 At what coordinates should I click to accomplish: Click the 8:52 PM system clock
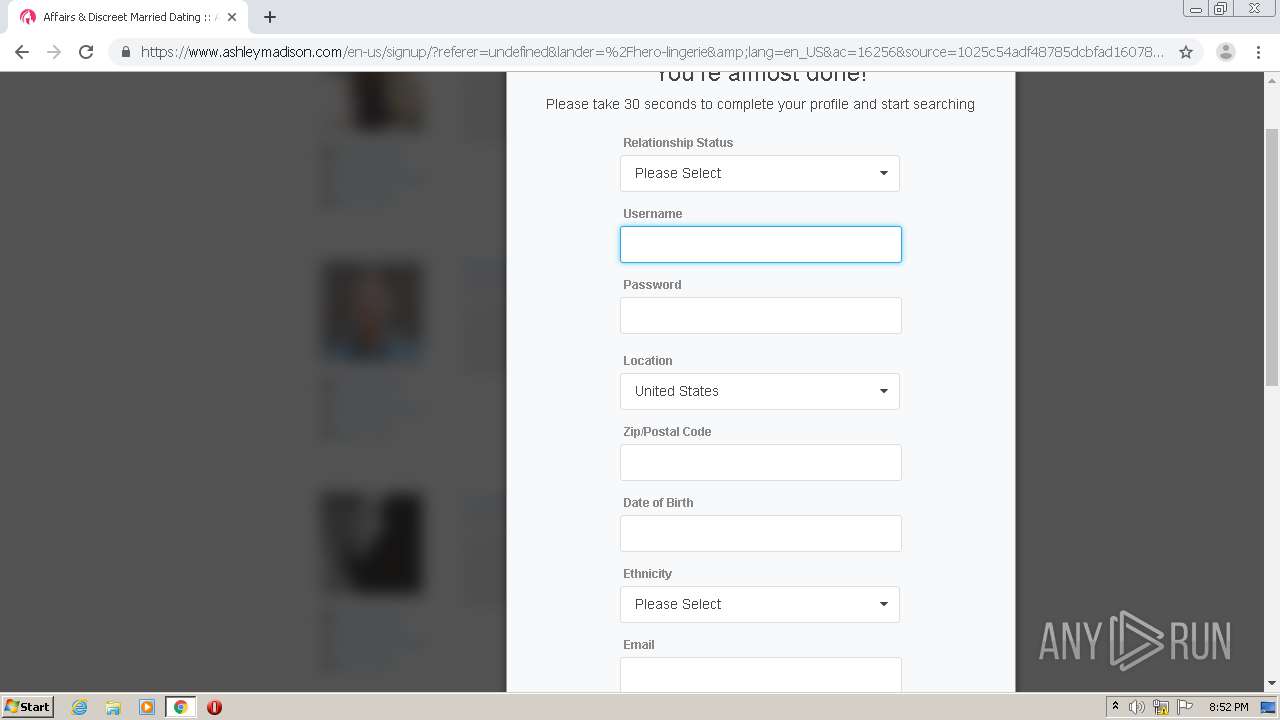tap(1228, 707)
